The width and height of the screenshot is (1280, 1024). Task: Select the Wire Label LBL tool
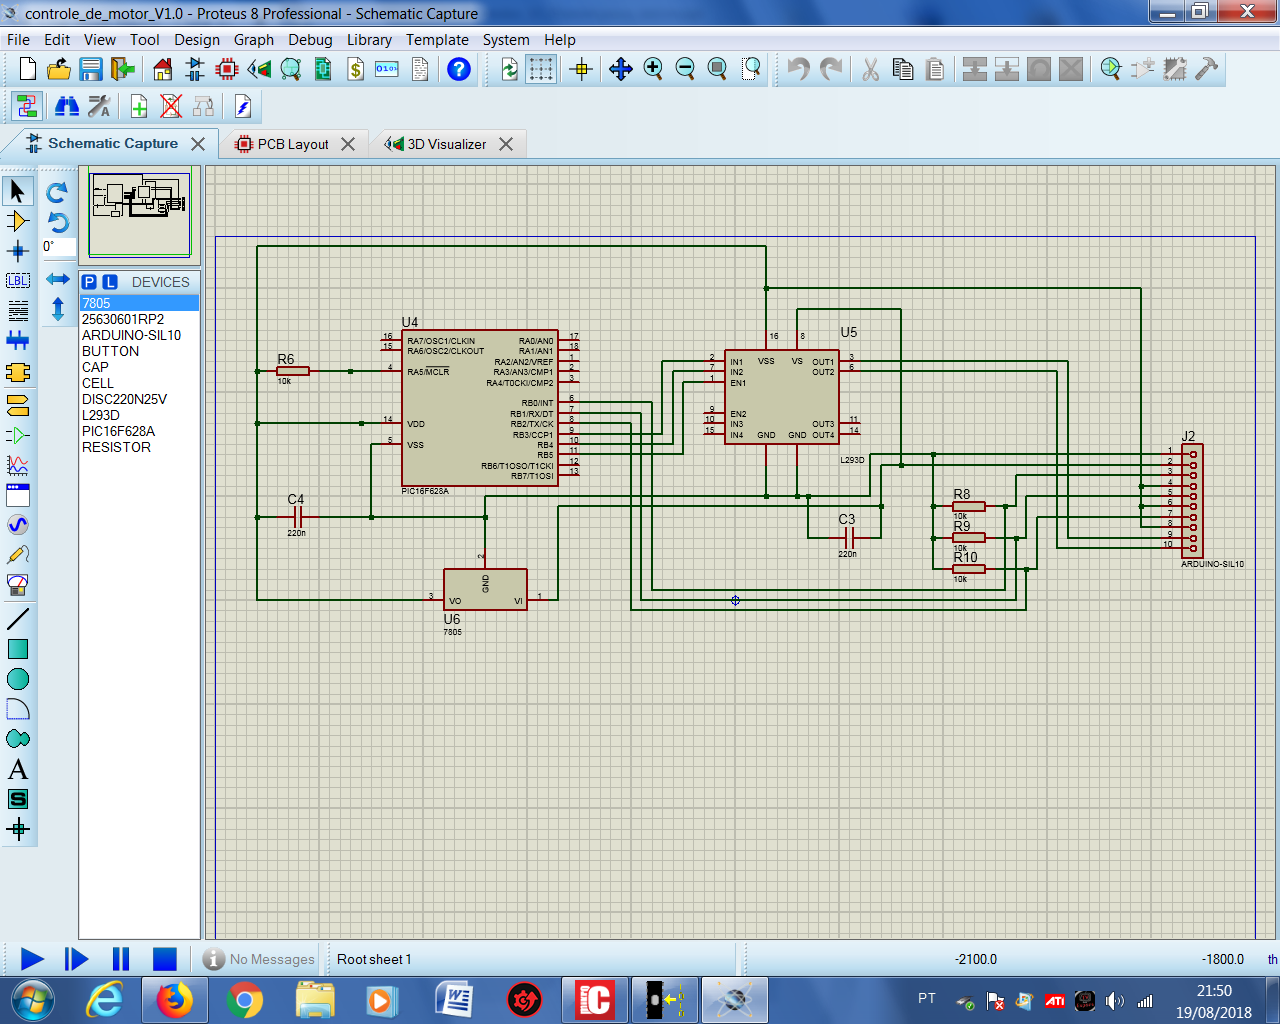coord(18,281)
